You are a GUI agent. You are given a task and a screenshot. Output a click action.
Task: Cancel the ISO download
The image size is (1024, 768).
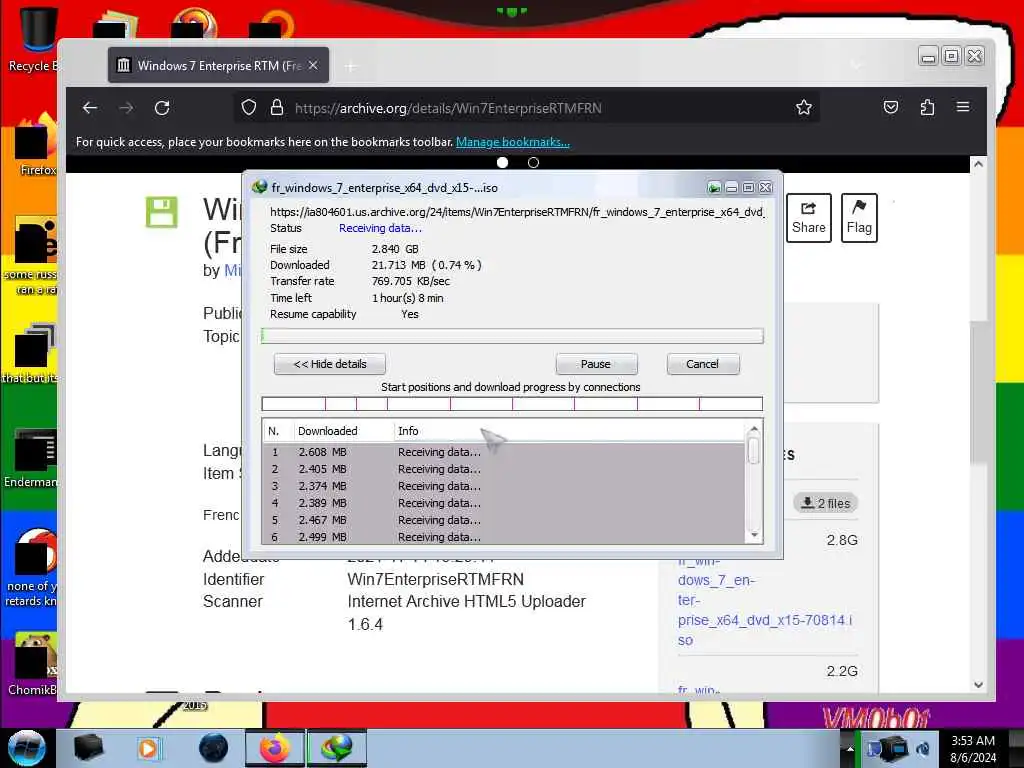click(703, 364)
